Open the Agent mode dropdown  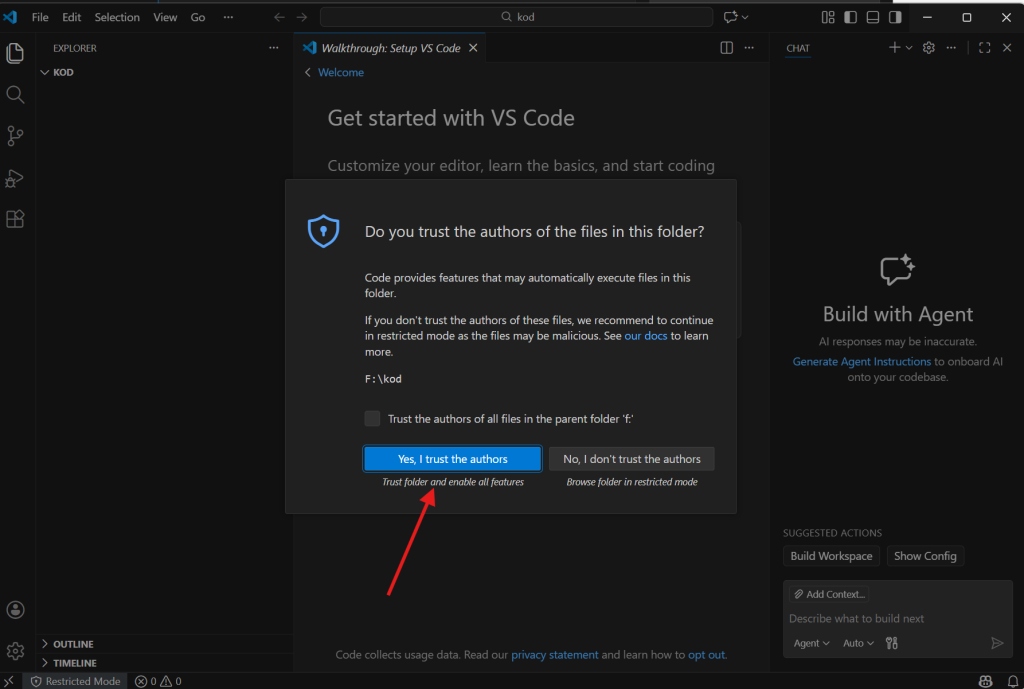(811, 643)
